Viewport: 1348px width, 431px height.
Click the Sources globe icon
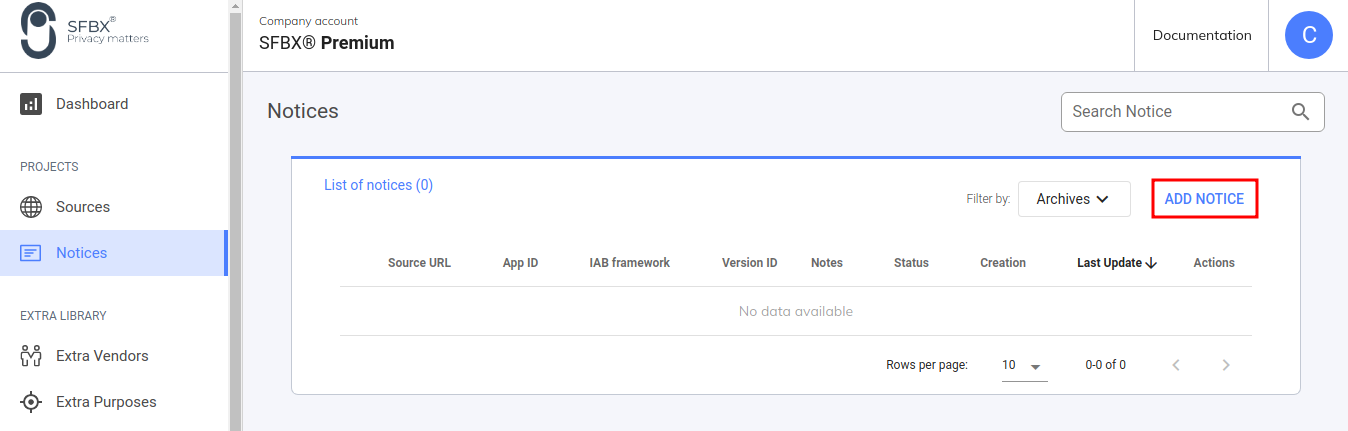[x=31, y=207]
